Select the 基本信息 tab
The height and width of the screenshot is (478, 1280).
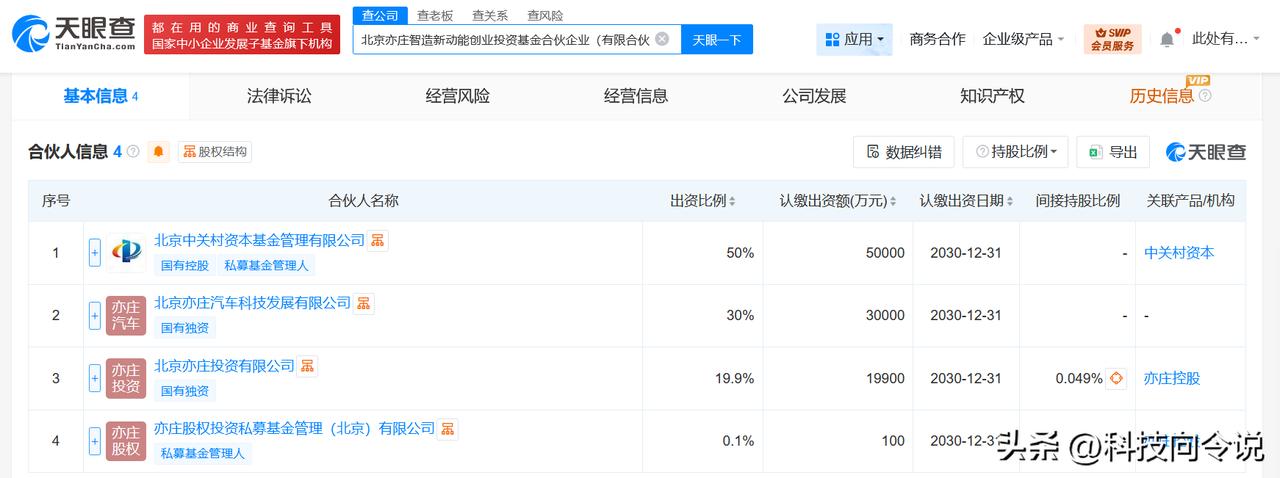[x=101, y=96]
